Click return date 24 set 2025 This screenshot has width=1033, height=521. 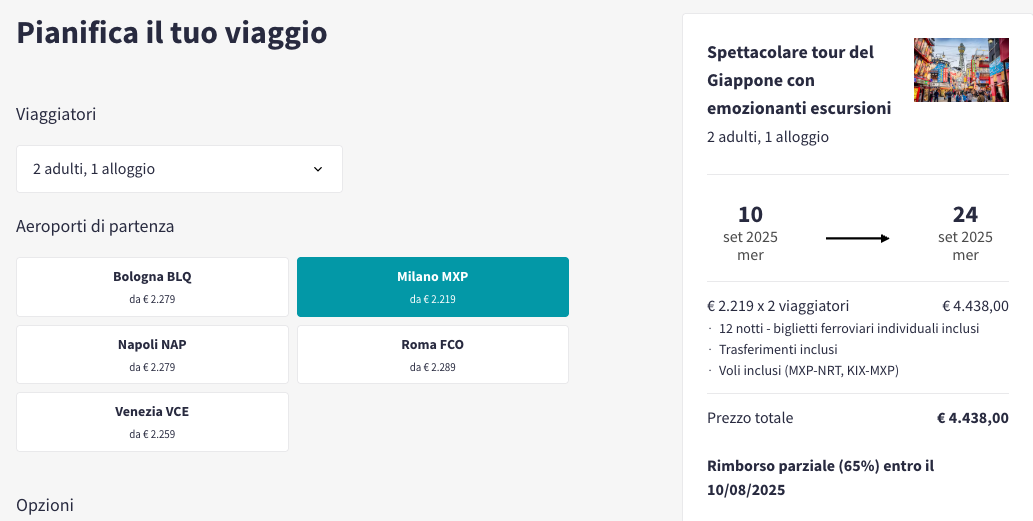click(965, 233)
